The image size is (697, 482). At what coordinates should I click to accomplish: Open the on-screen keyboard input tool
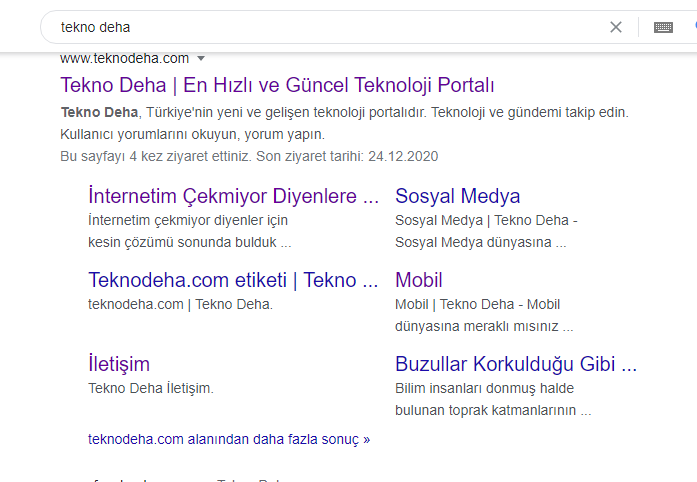point(663,27)
